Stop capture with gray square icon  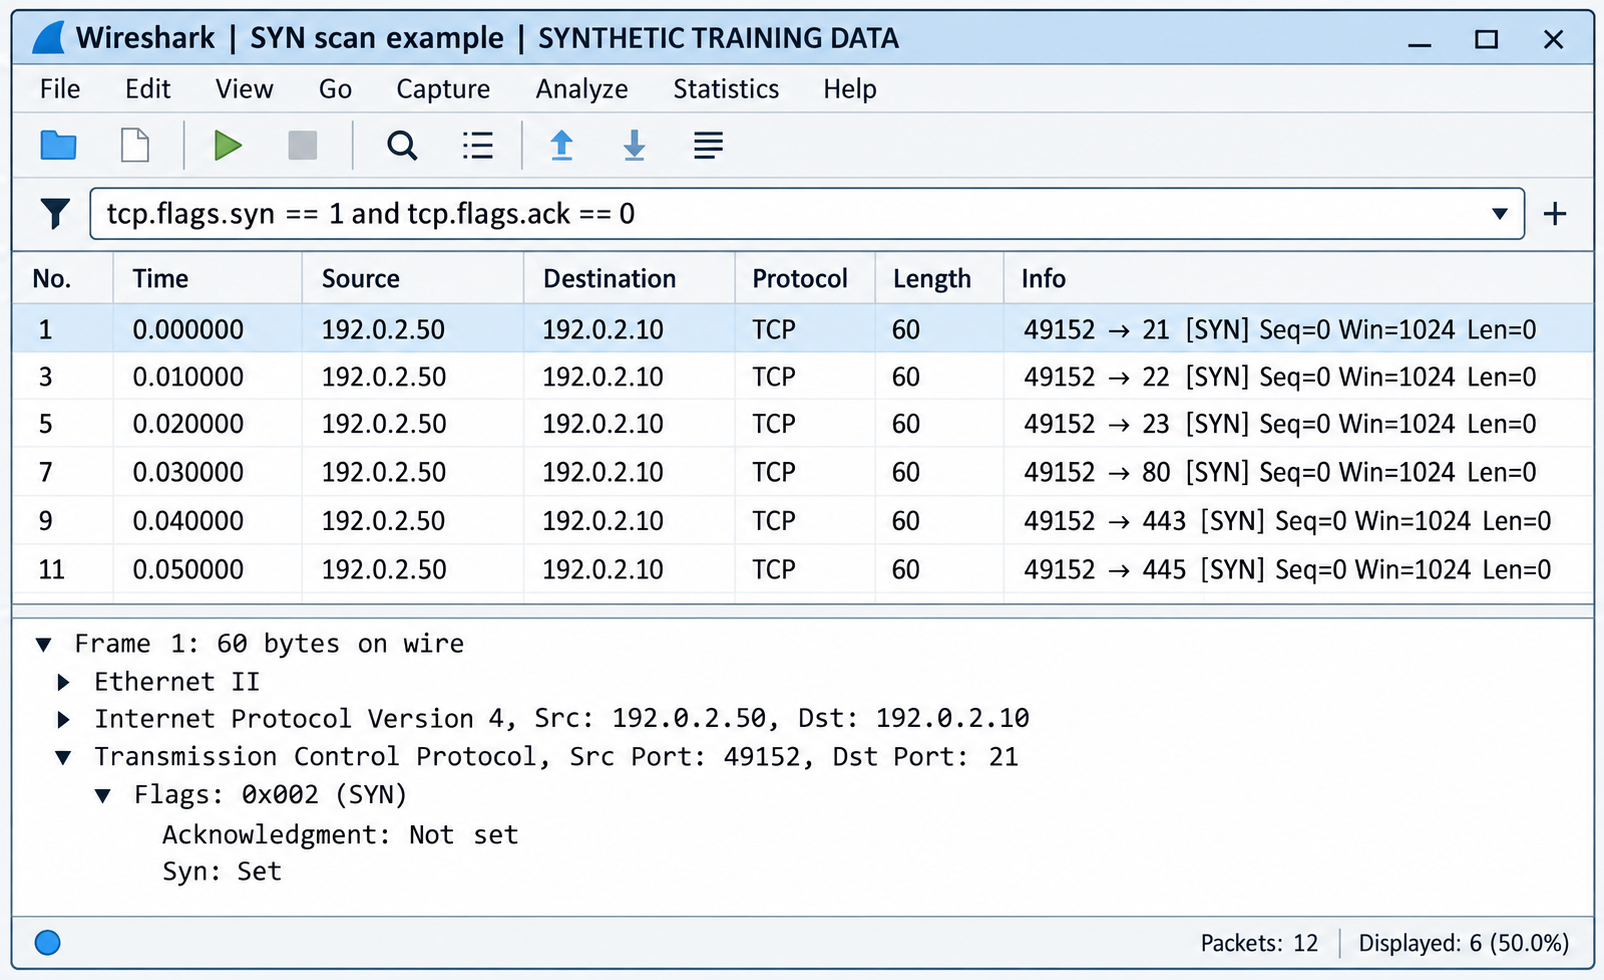302,146
